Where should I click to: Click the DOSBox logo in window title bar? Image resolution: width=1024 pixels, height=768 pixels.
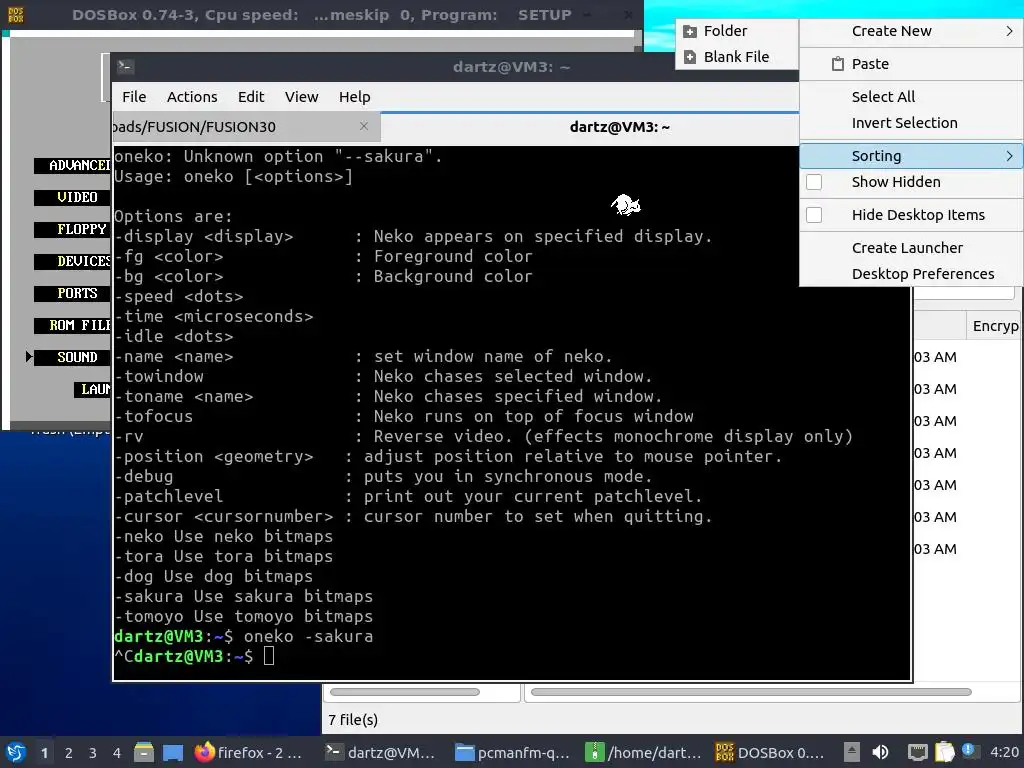(x=16, y=14)
